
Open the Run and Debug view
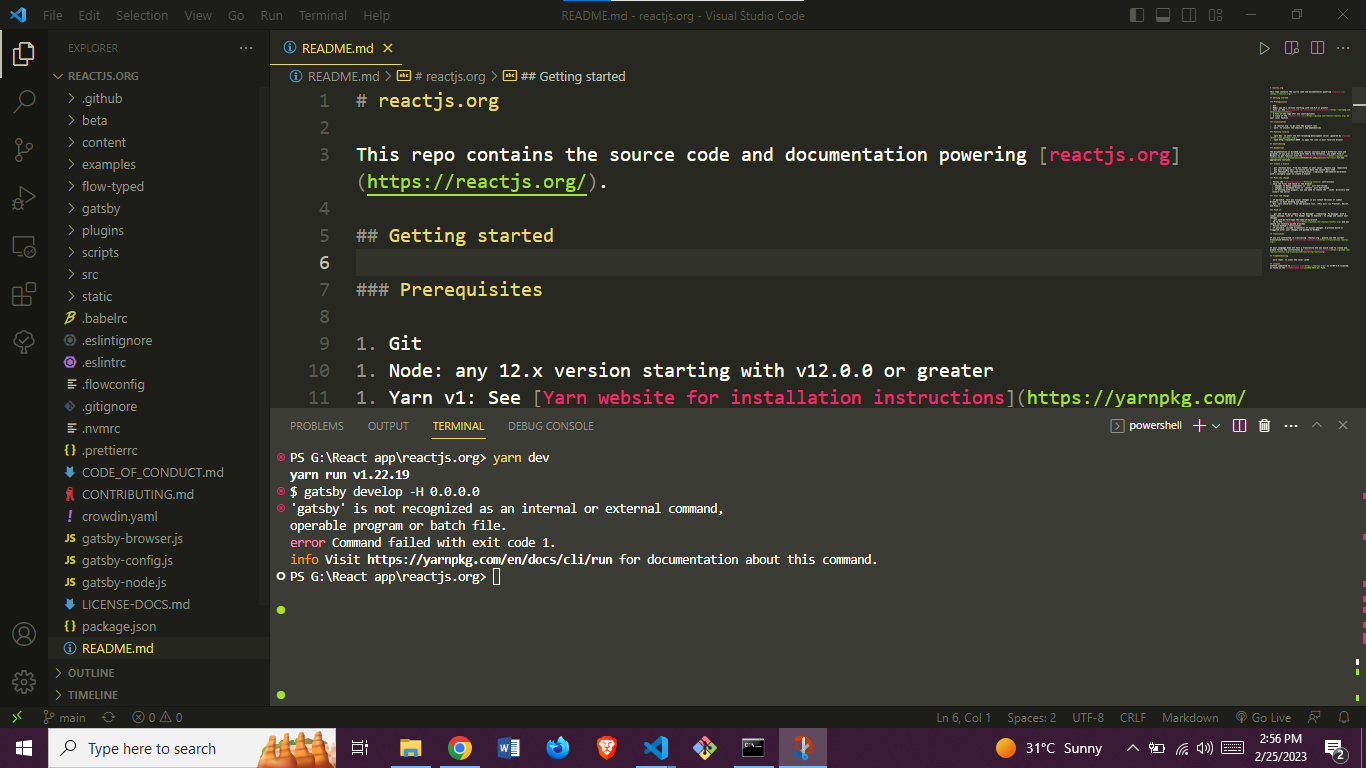click(24, 198)
